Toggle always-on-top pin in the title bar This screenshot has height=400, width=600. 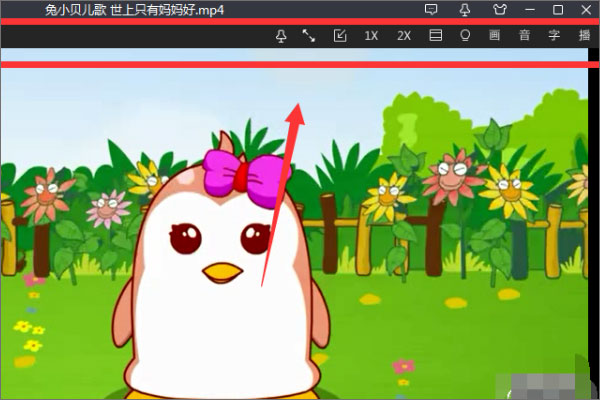(x=465, y=10)
